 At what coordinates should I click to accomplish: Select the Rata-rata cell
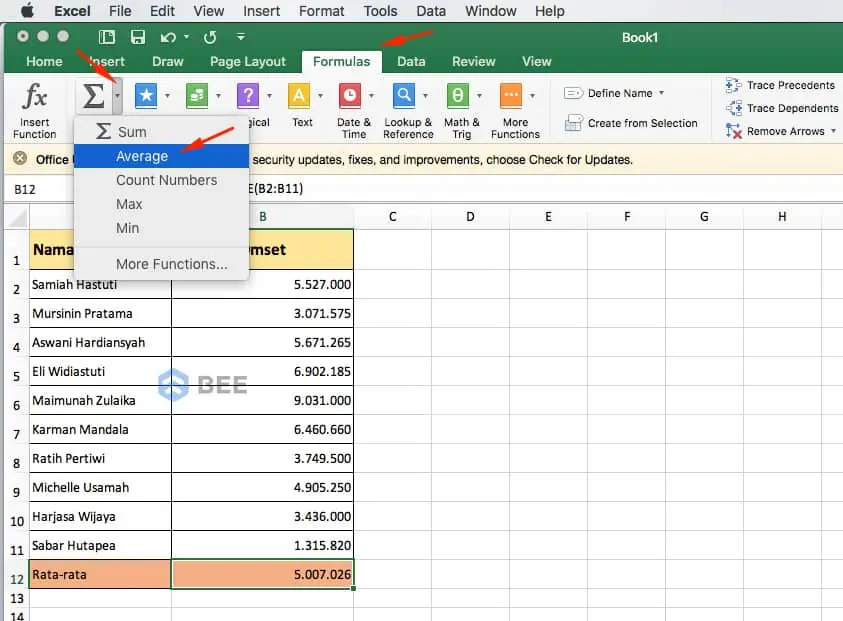[100, 574]
